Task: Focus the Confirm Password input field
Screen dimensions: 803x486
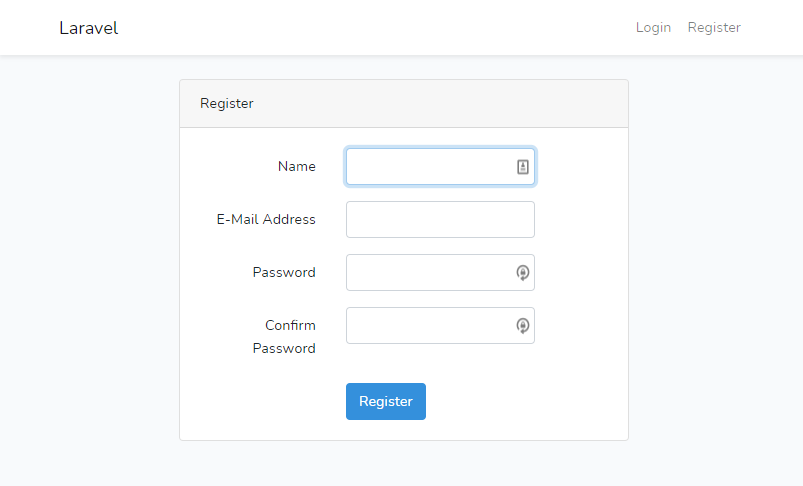Action: point(428,325)
